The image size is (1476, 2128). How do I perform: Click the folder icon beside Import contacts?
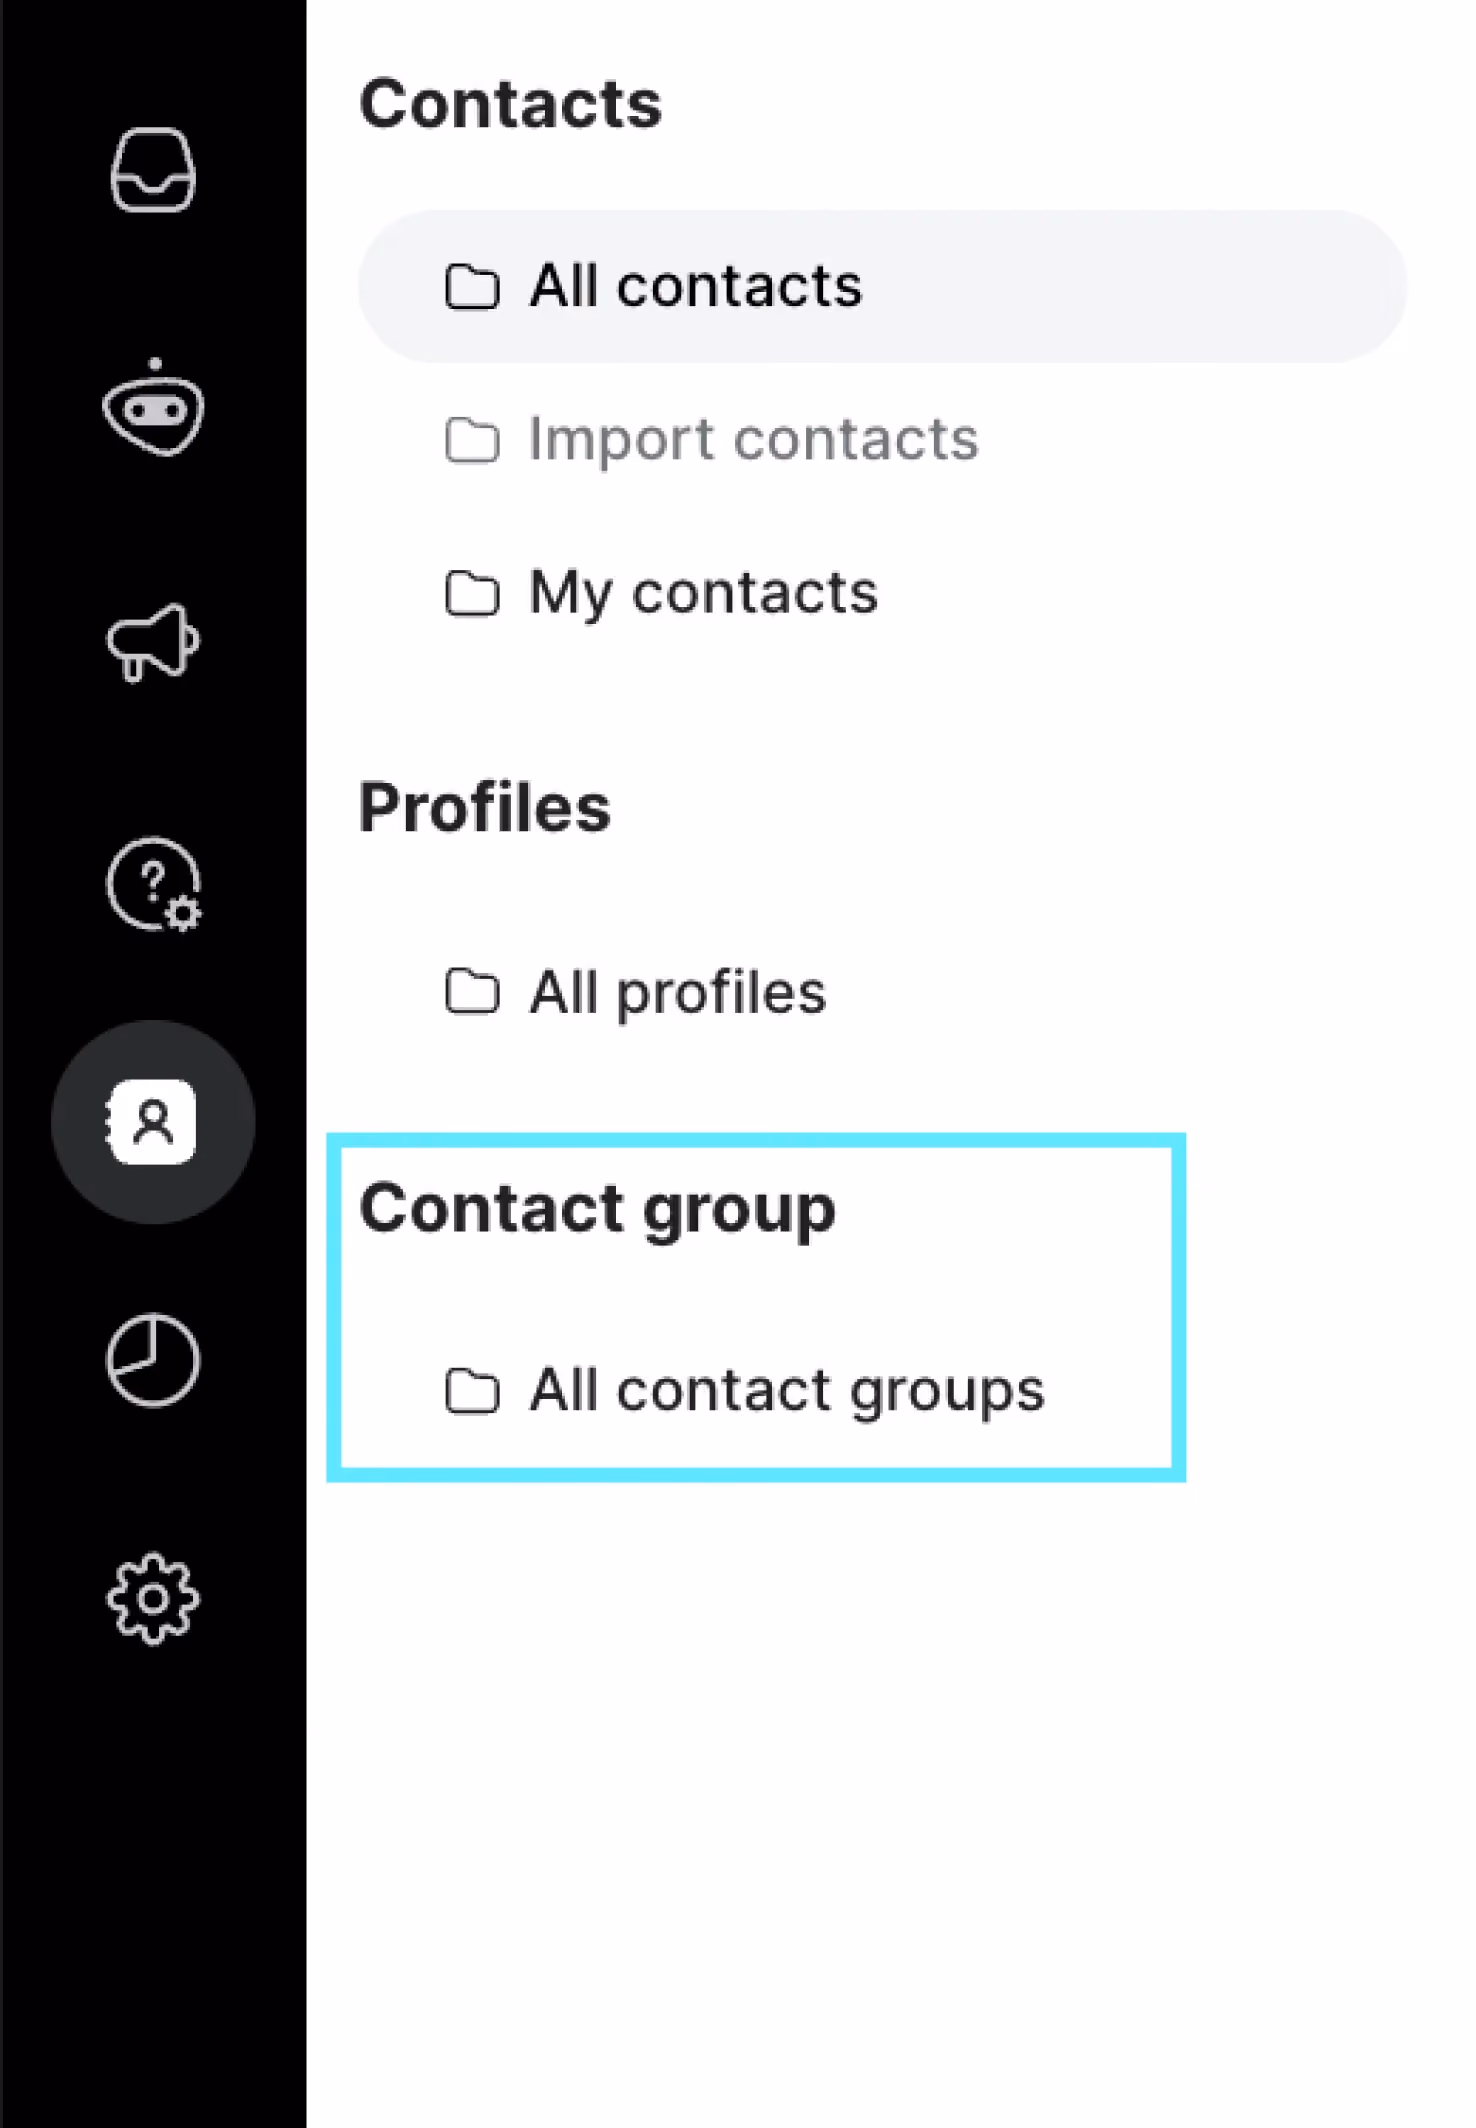point(472,440)
